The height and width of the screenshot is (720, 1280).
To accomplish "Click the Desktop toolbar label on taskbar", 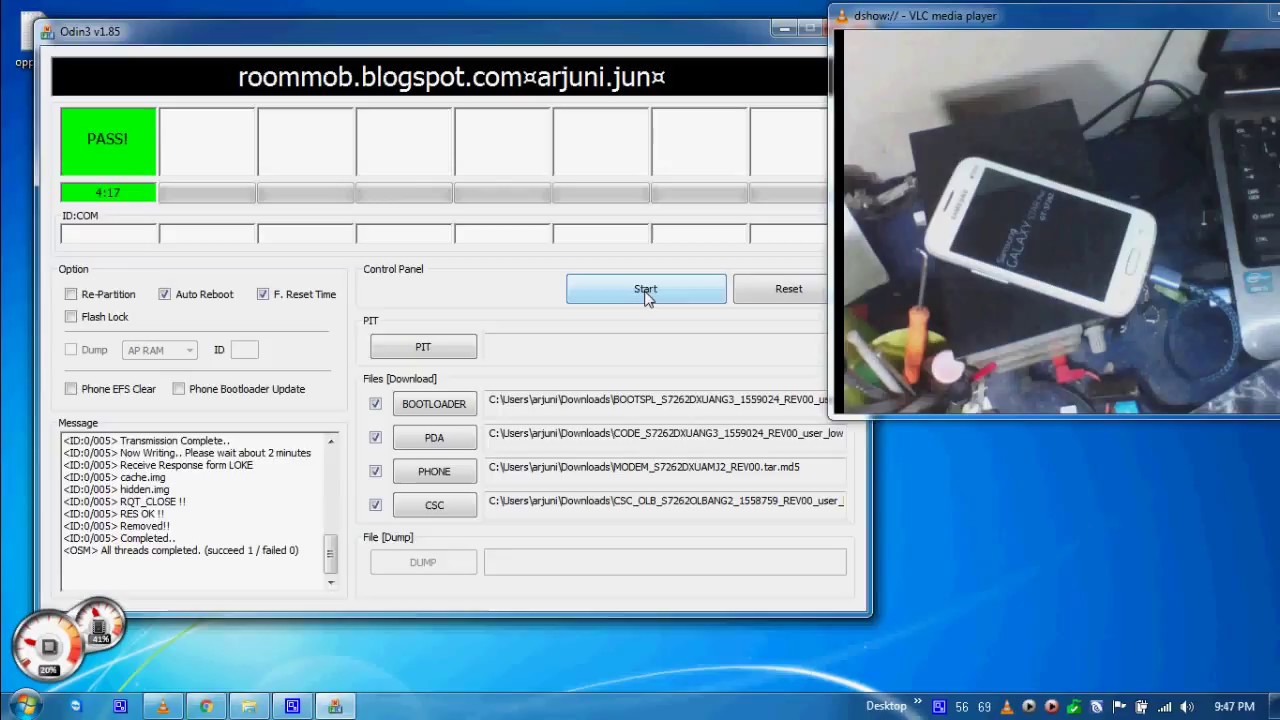I will (x=886, y=706).
